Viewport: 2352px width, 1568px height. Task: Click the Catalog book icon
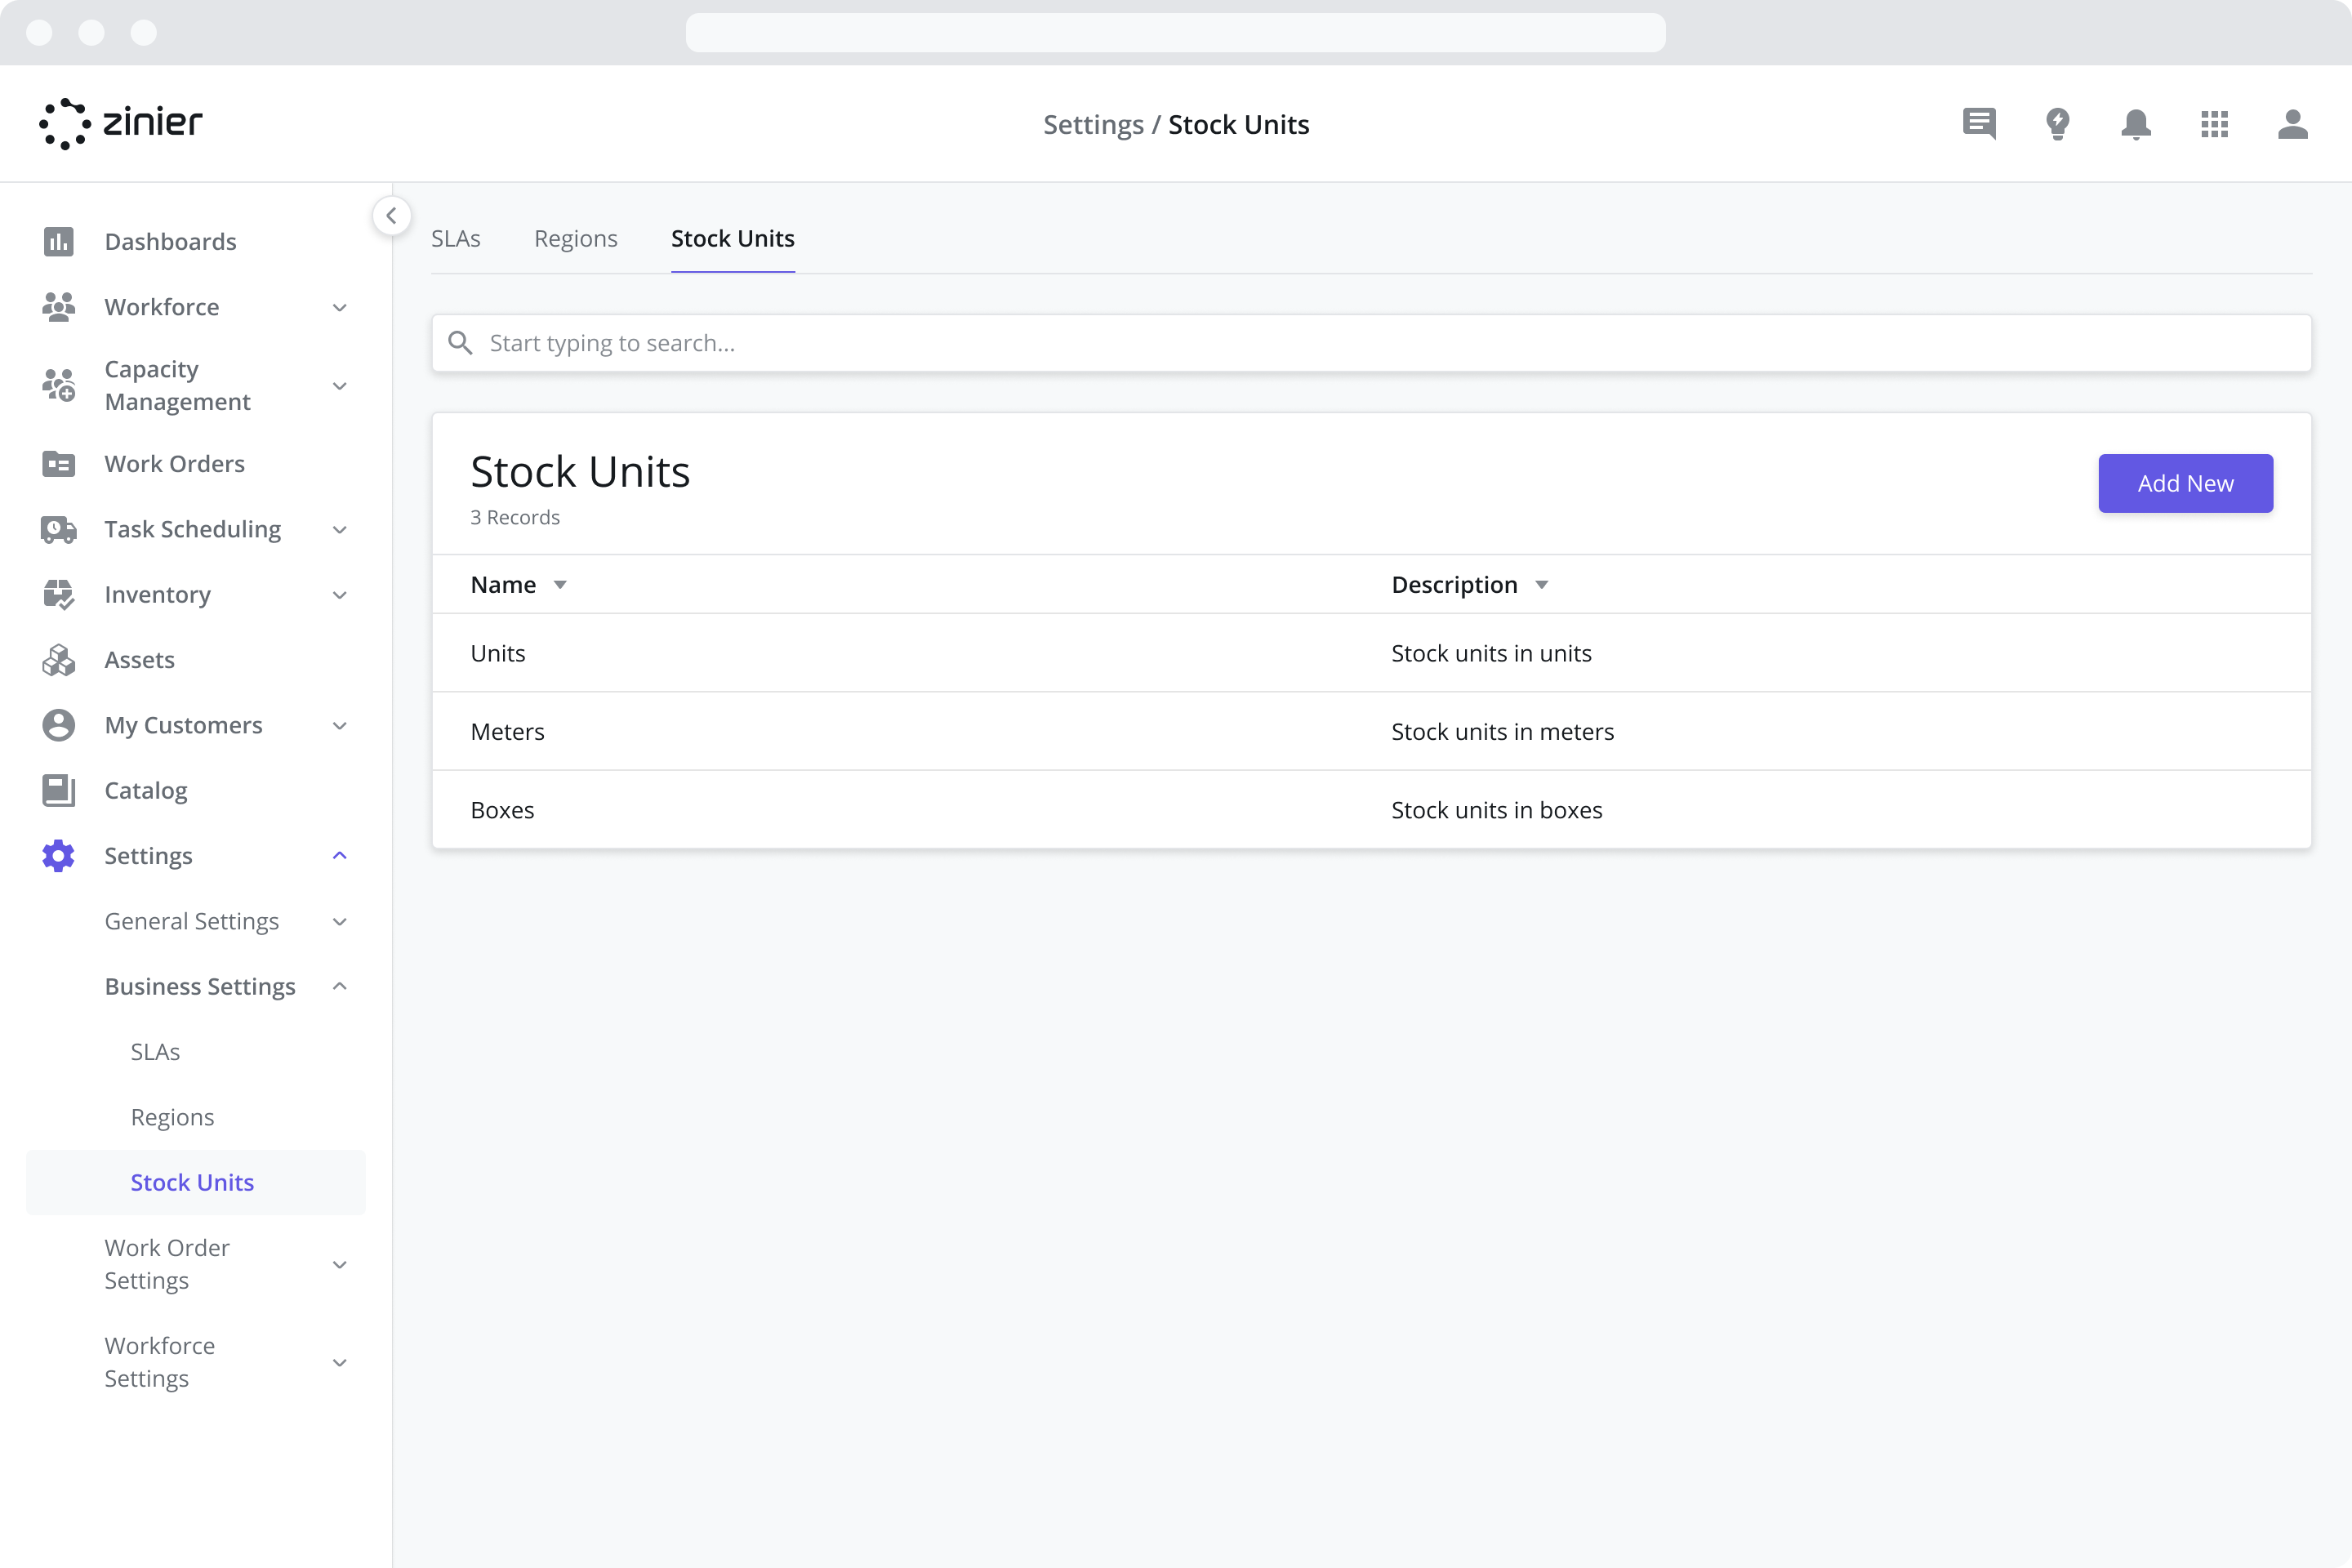59,791
